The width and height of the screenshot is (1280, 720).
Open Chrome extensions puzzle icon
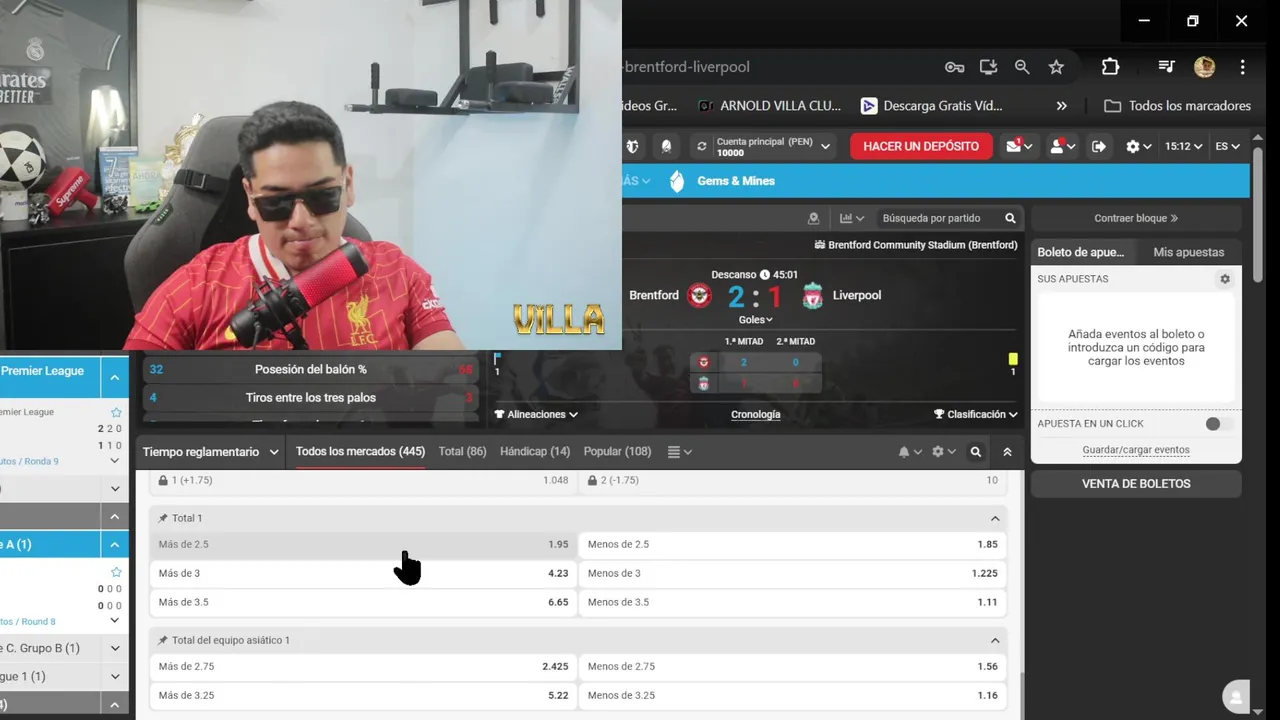point(1110,67)
